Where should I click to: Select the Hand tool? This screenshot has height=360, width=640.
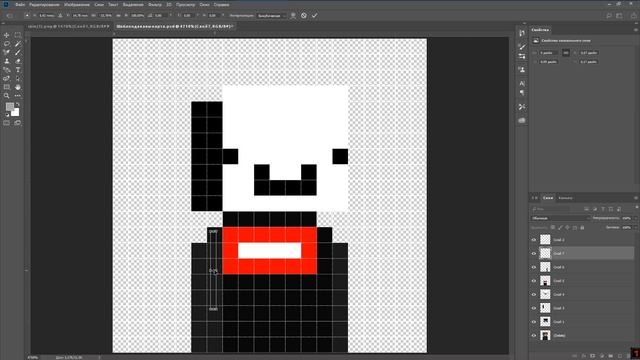18,87
